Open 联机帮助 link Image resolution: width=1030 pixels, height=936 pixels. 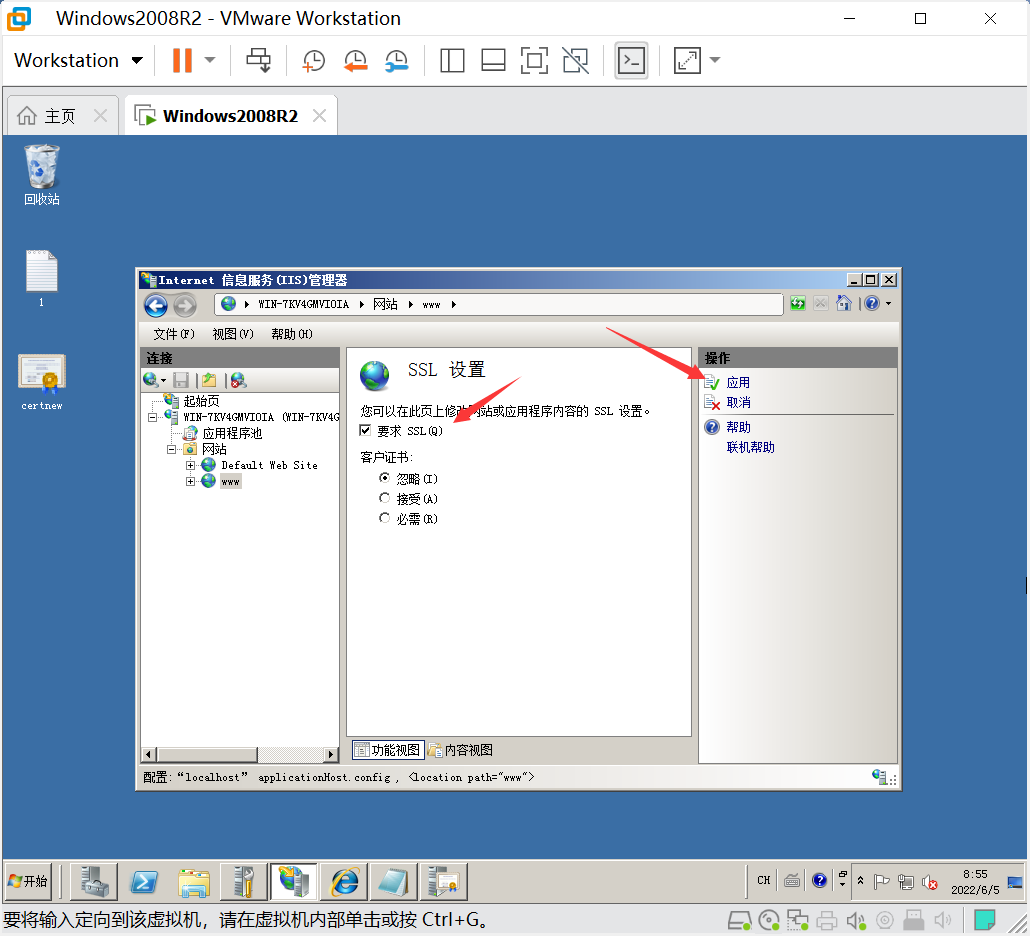(751, 447)
